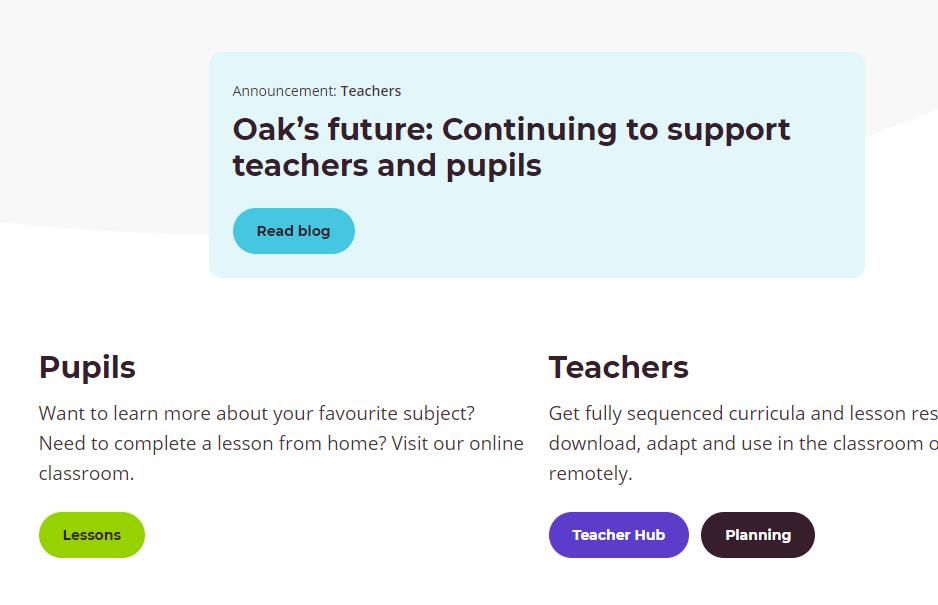The width and height of the screenshot is (938, 605).
Task: Click the word remotely in Teachers text
Action: [x=590, y=473]
